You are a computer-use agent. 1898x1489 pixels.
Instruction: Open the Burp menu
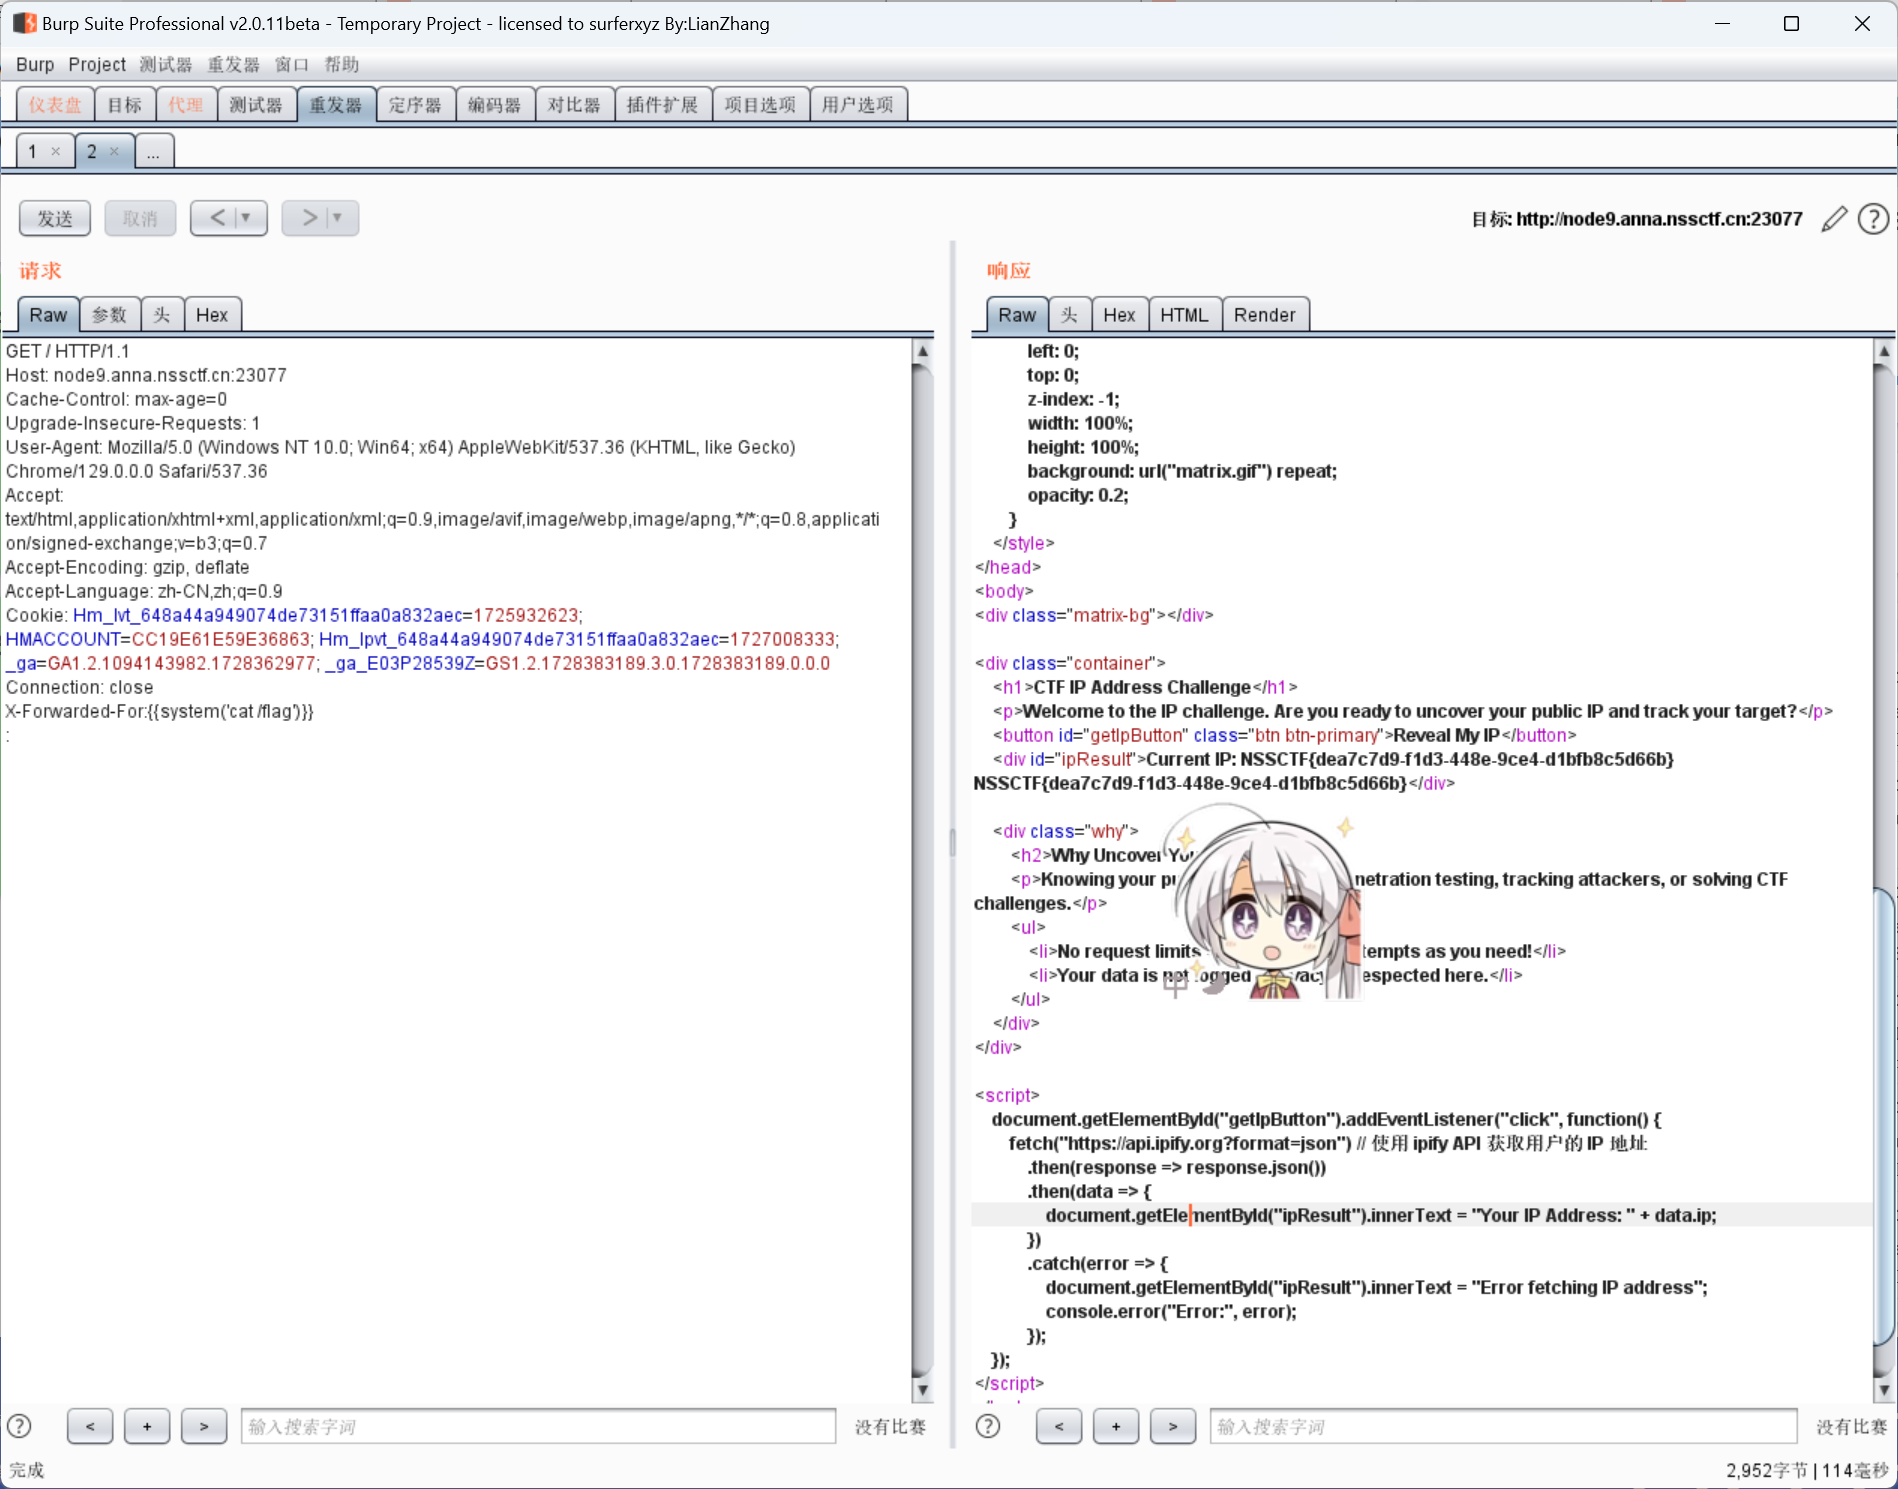(35, 64)
